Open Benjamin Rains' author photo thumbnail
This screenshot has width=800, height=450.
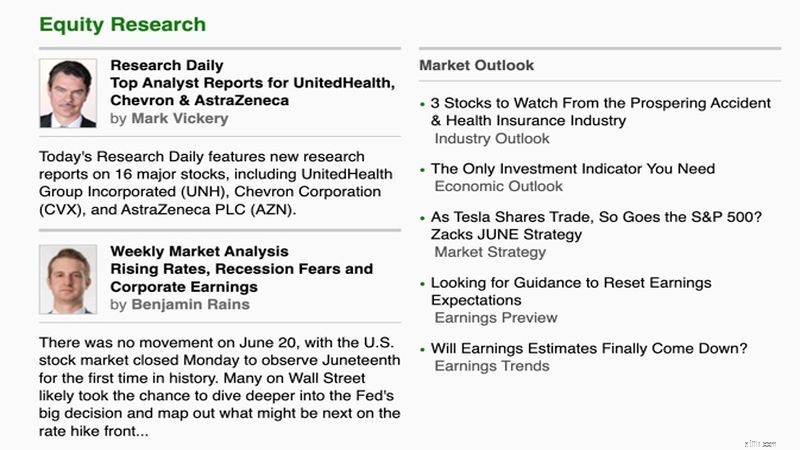68,279
